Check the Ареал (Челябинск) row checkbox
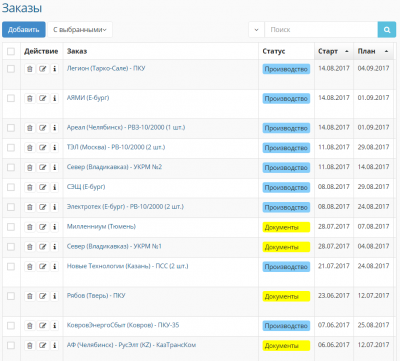The height and width of the screenshot is (361, 400). (11, 128)
